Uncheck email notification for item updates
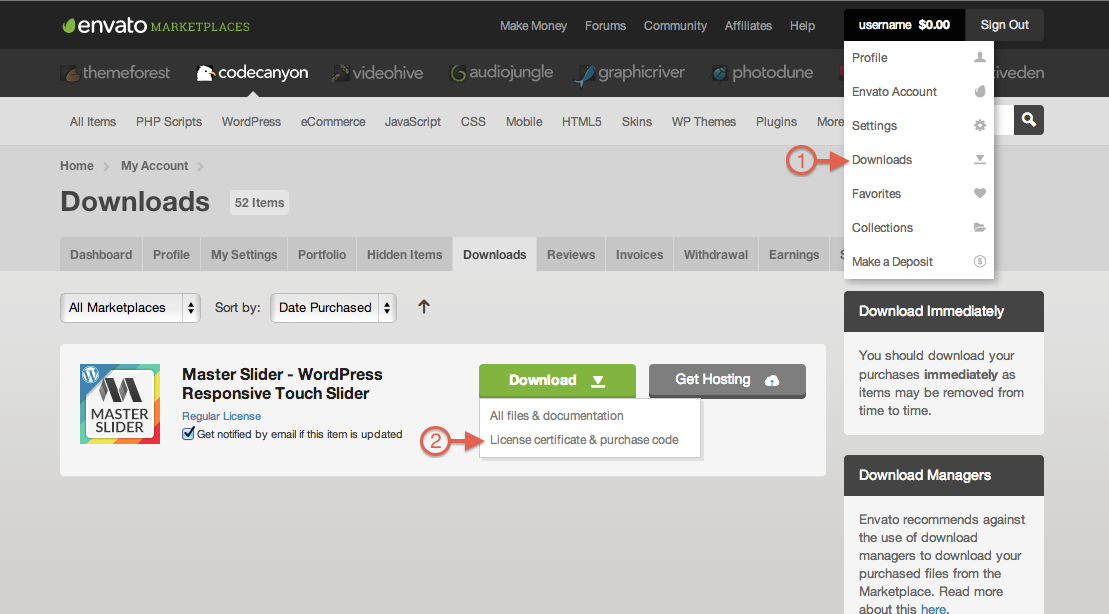Image resolution: width=1109 pixels, height=614 pixels. (188, 434)
